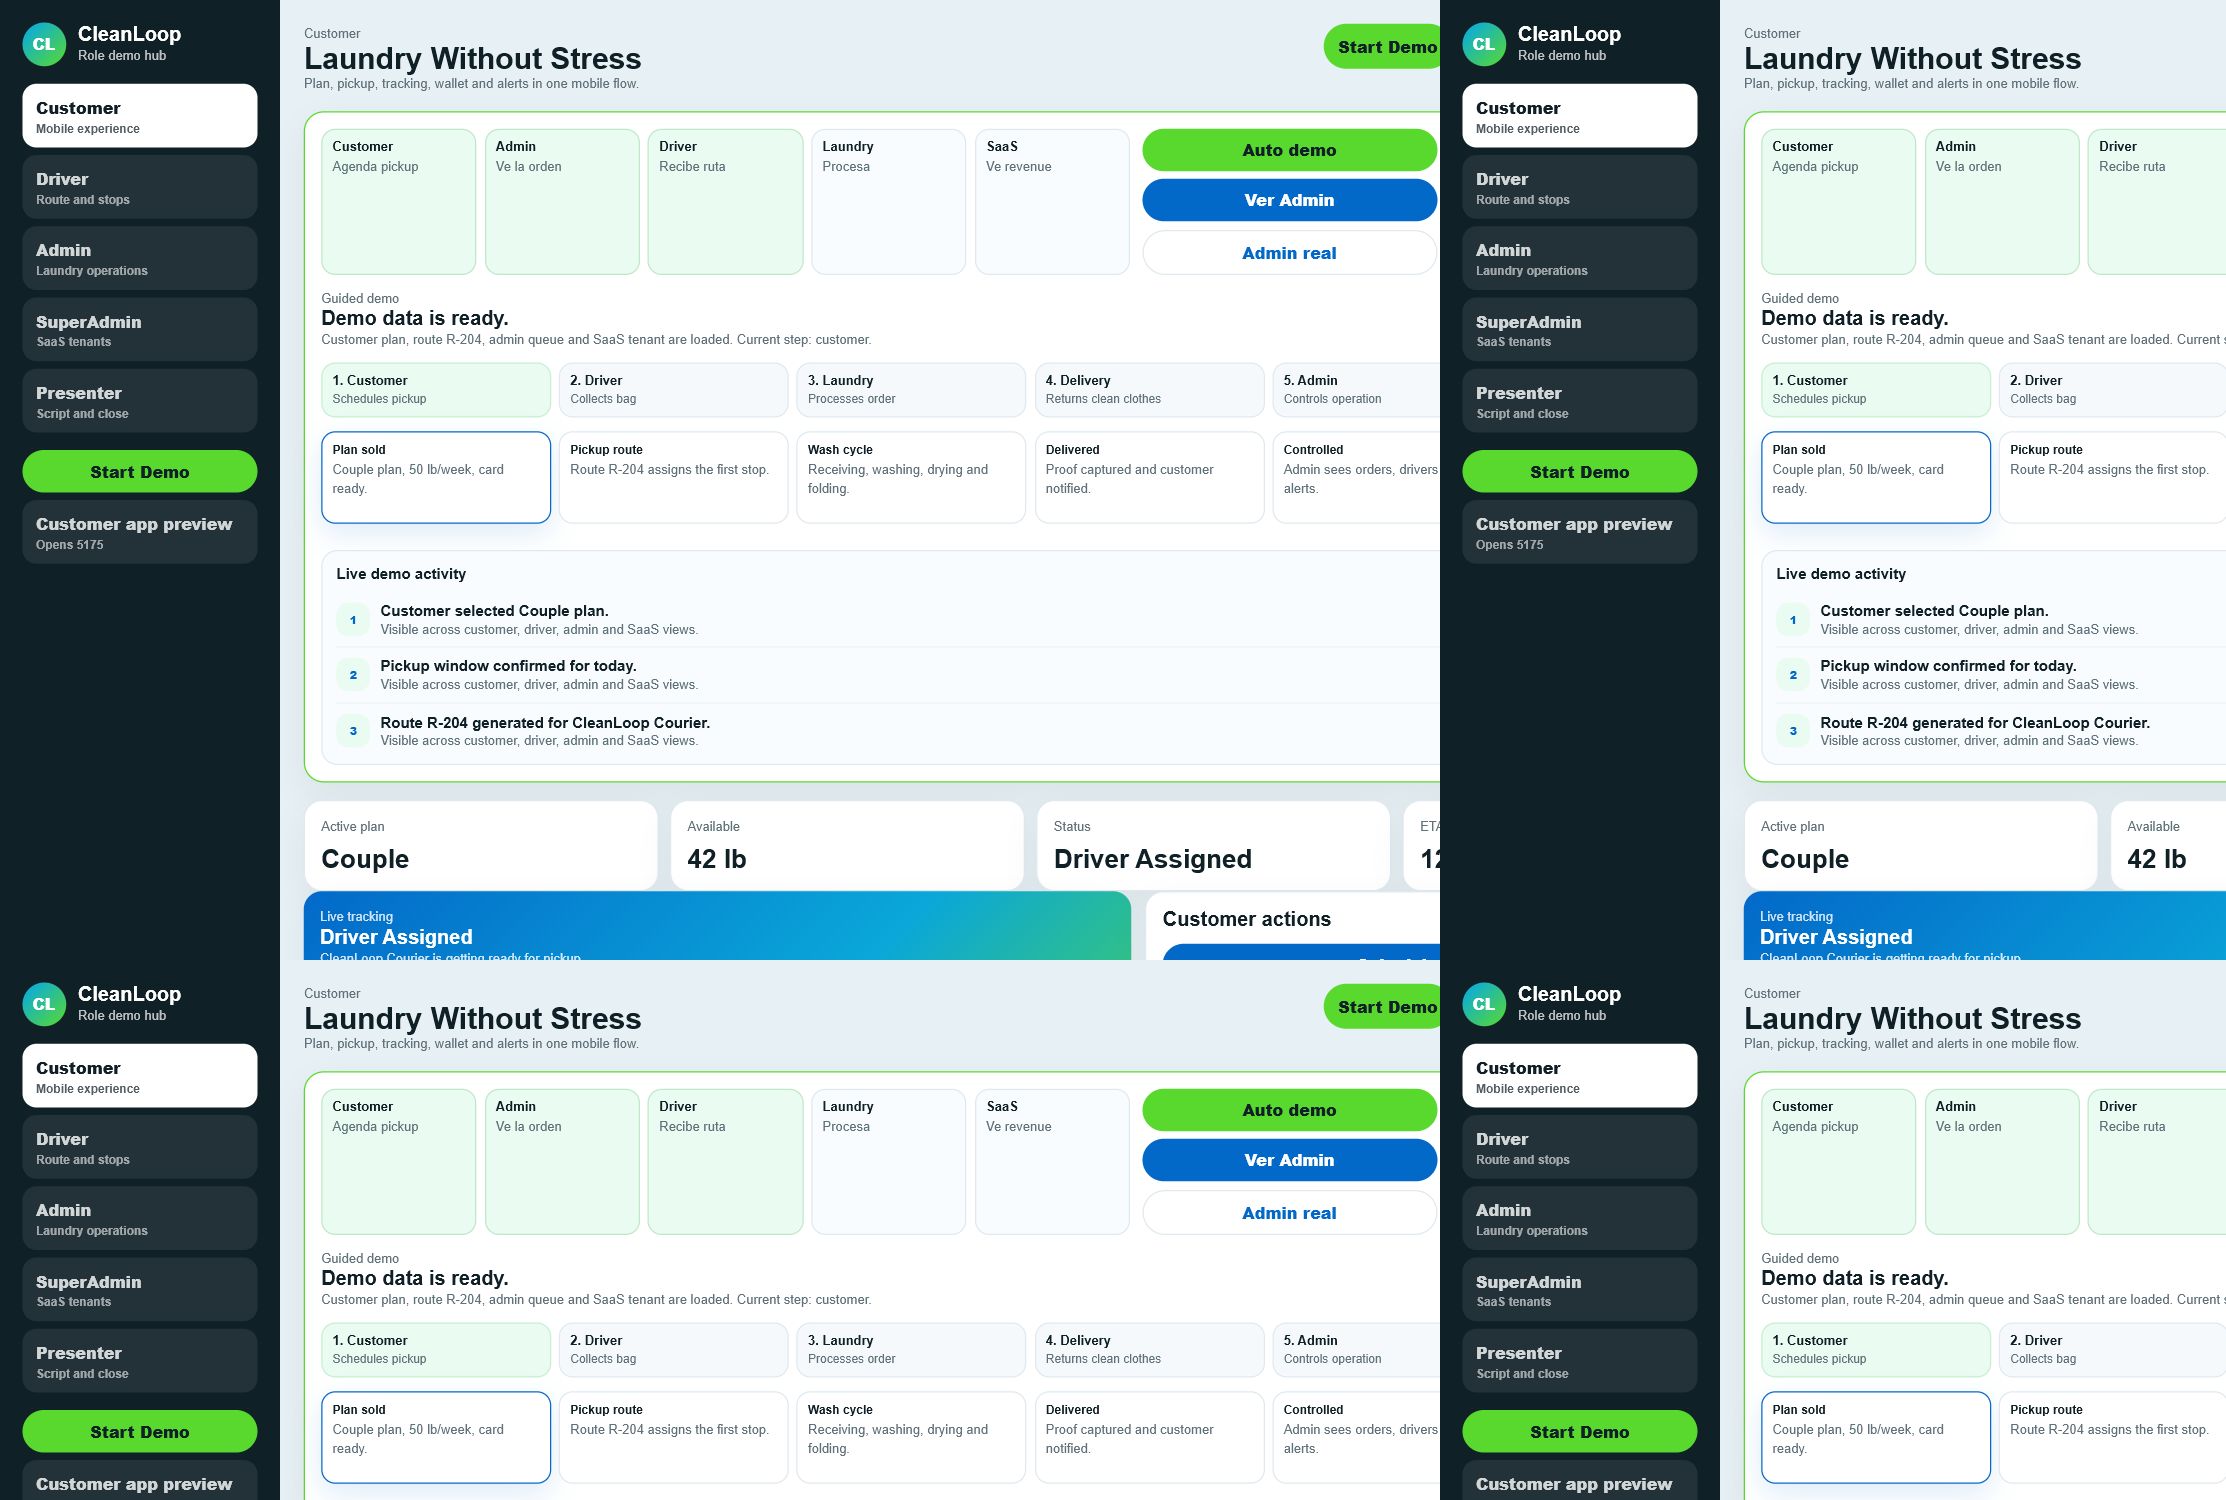Select step 5. Admin in upper-left panel
Image resolution: width=2226 pixels, height=1500 pixels.
(x=1356, y=389)
